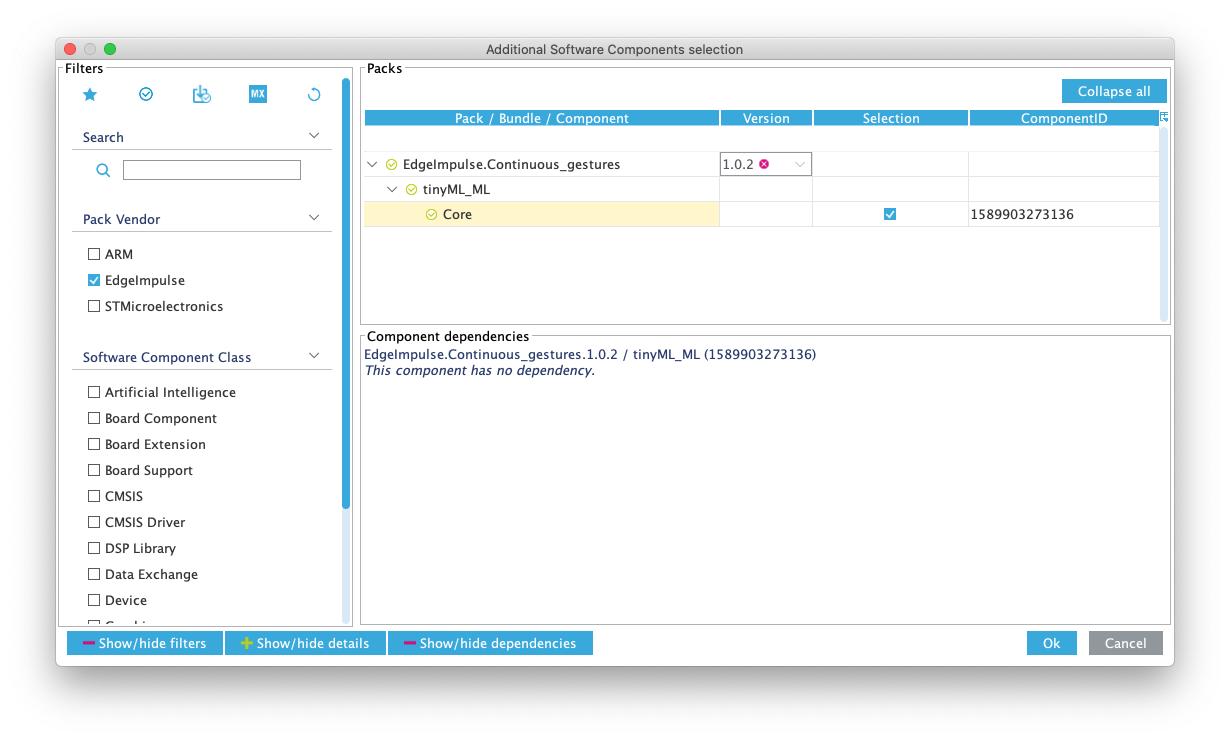Click Show/hide filters button
Viewport: 1230px width, 740px height.
pyautogui.click(x=145, y=643)
